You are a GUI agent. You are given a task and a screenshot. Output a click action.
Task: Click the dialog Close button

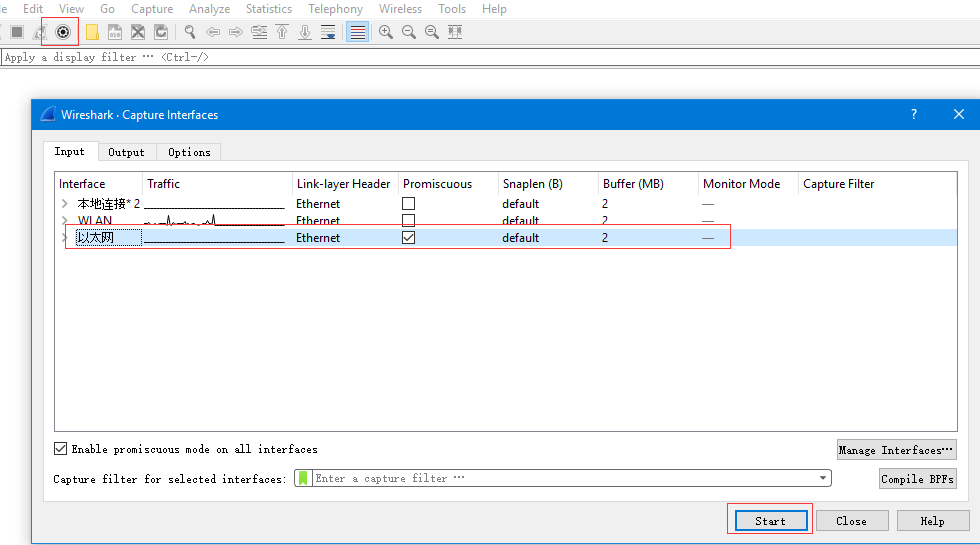coord(852,521)
